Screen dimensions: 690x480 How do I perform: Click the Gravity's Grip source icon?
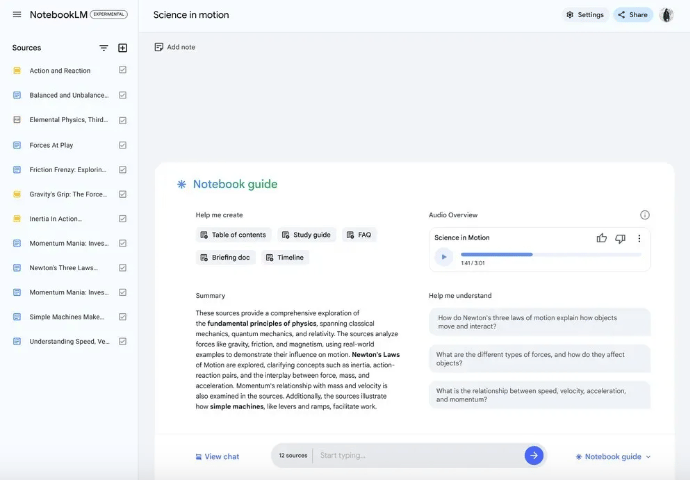point(17,194)
